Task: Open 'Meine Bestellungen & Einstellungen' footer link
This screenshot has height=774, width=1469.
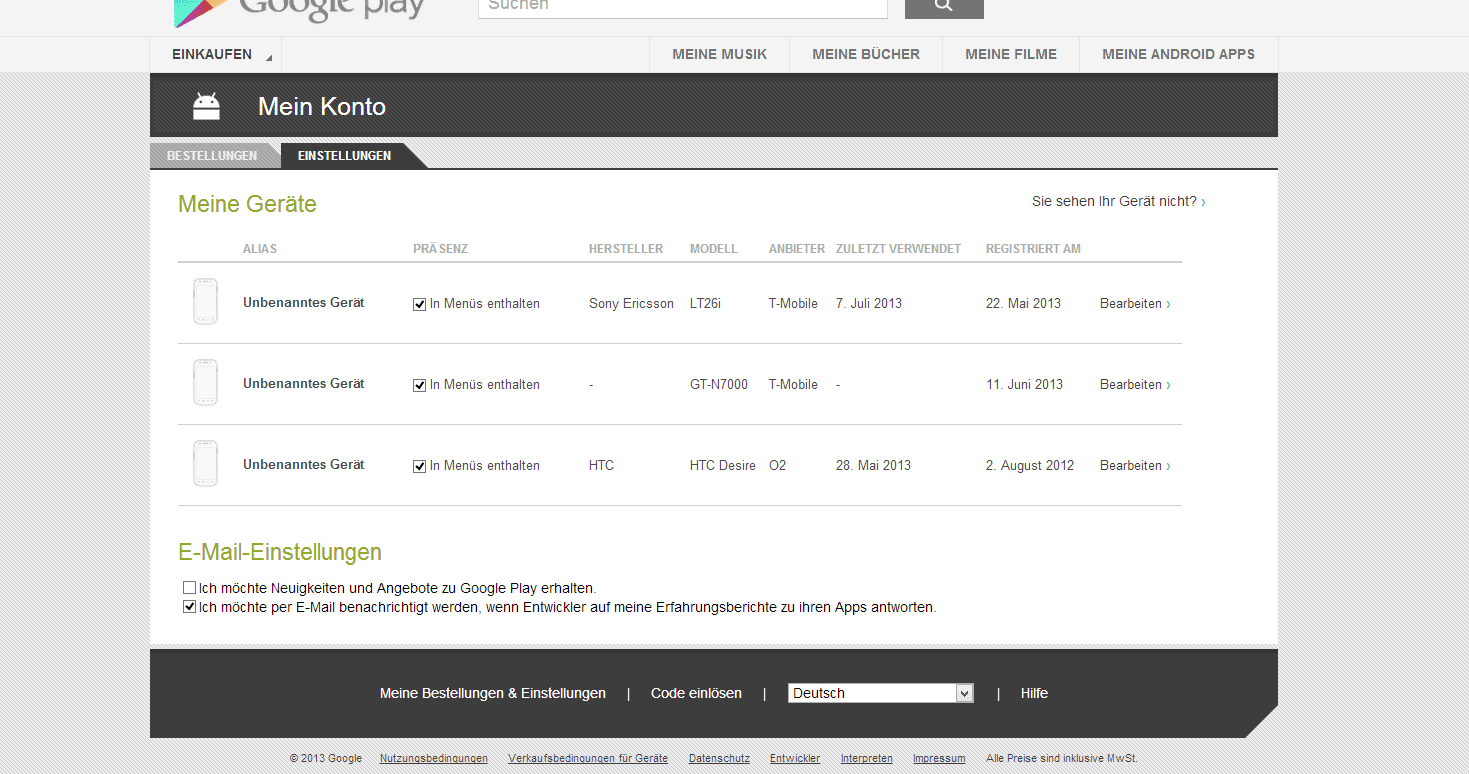Action: [493, 693]
